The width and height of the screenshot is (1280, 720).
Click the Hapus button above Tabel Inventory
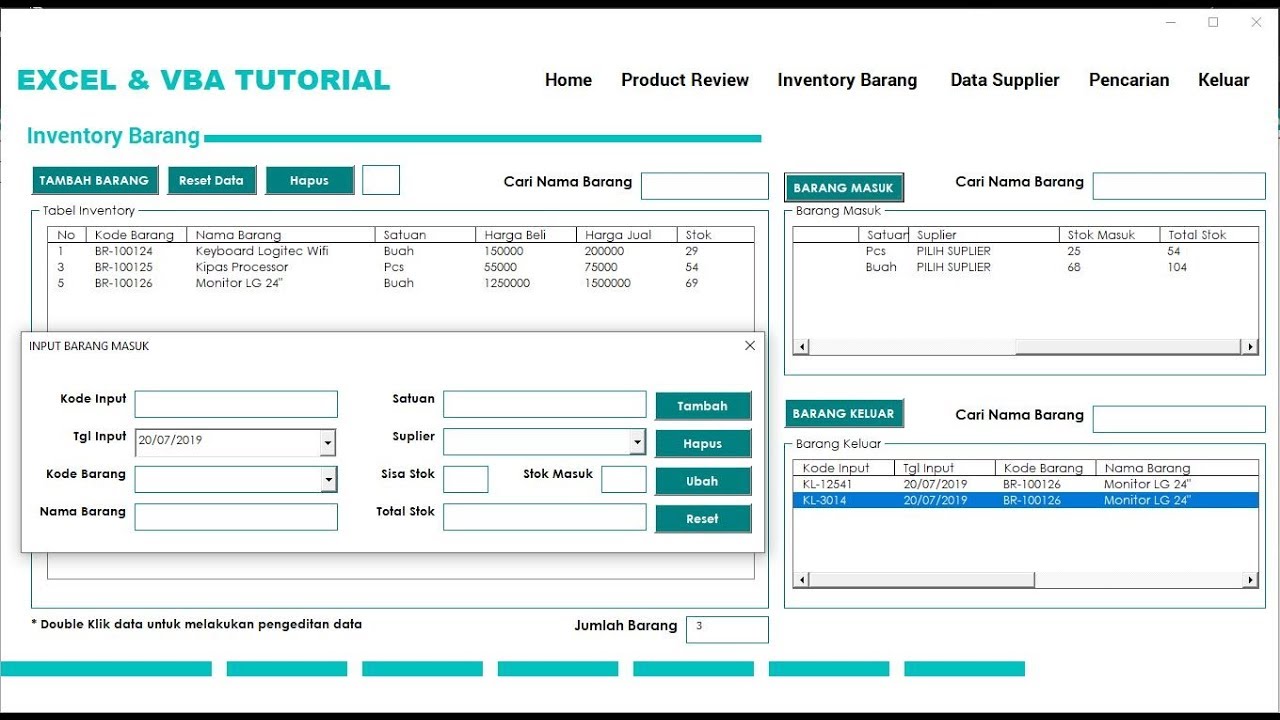(x=309, y=180)
